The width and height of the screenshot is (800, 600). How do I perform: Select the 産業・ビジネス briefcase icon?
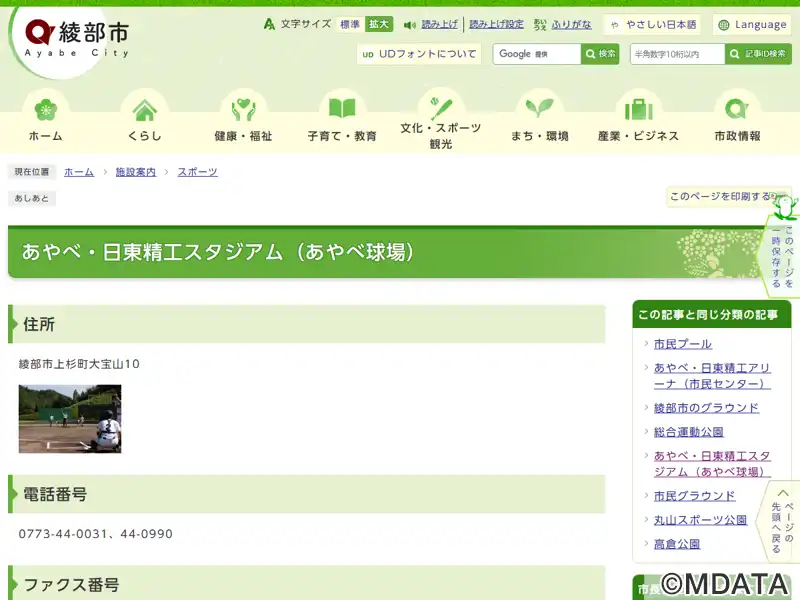coord(638,109)
